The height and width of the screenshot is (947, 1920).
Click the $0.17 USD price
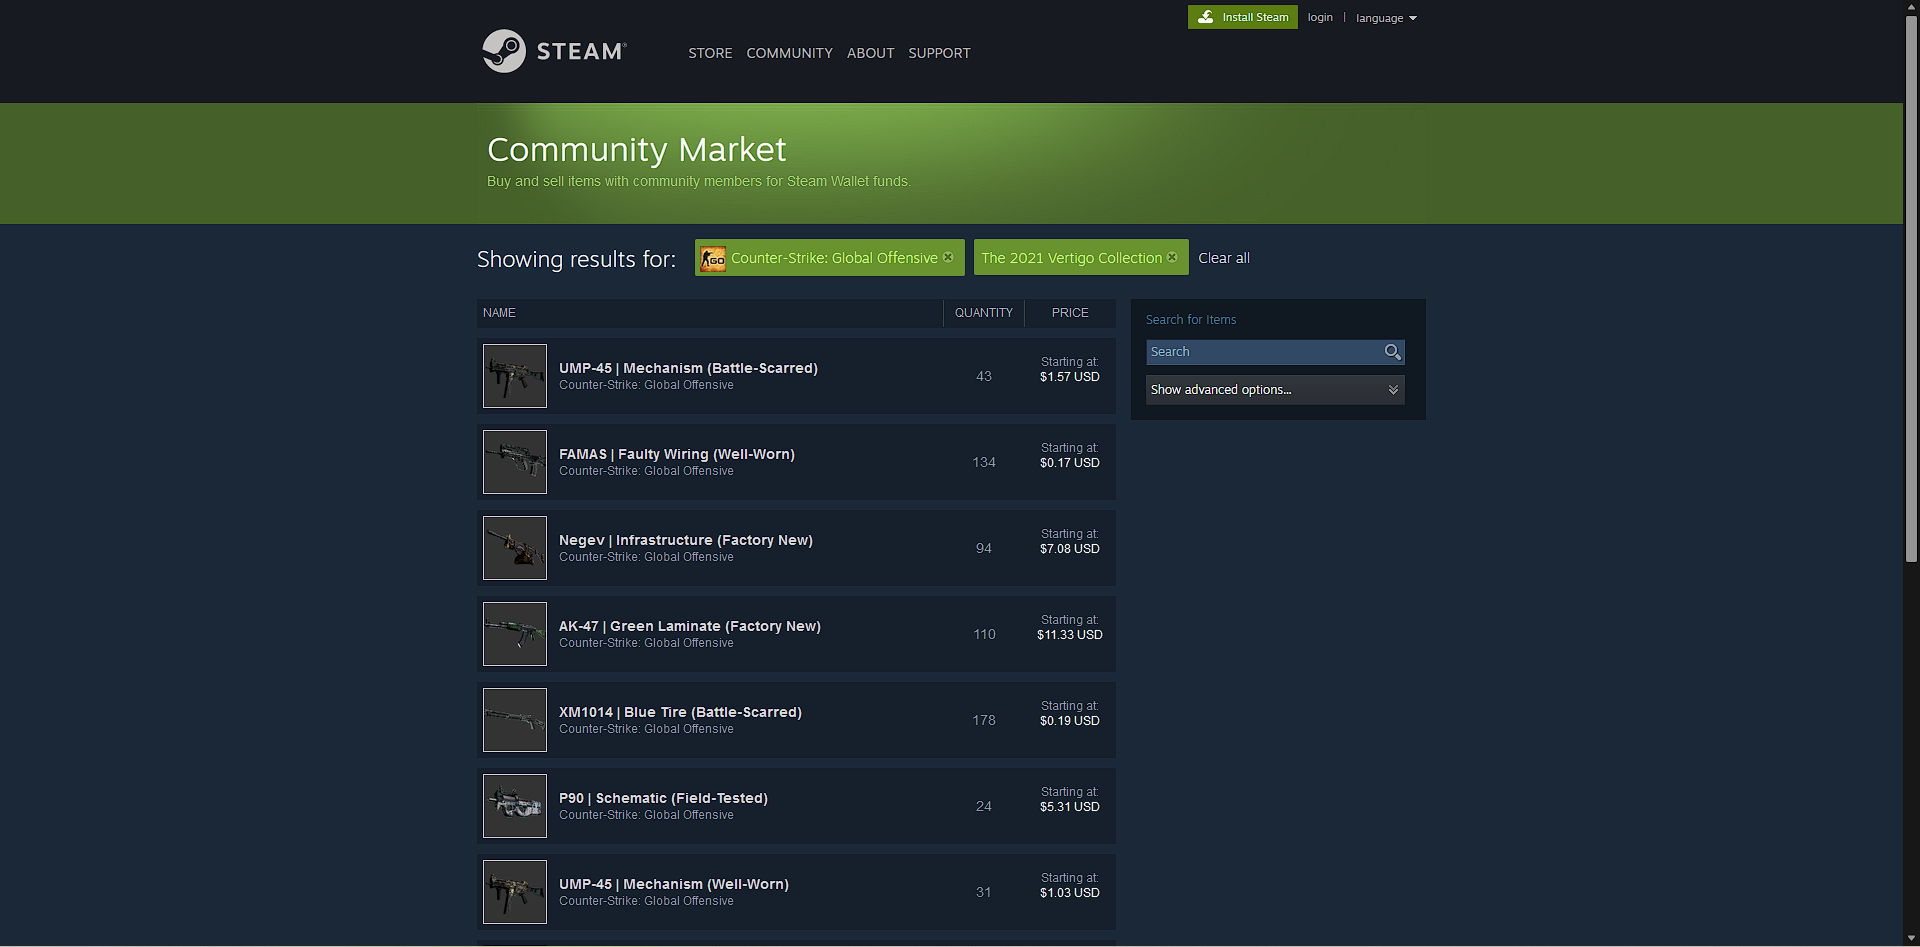point(1070,463)
